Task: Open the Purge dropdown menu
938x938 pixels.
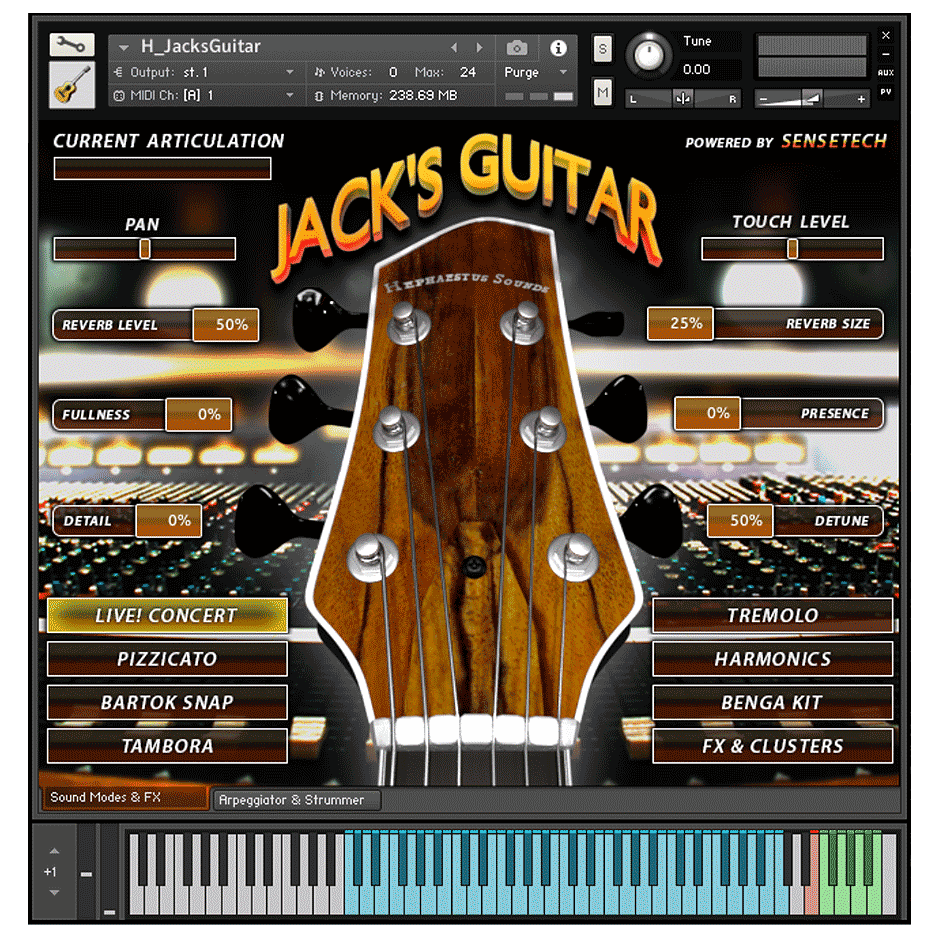Action: [535, 72]
